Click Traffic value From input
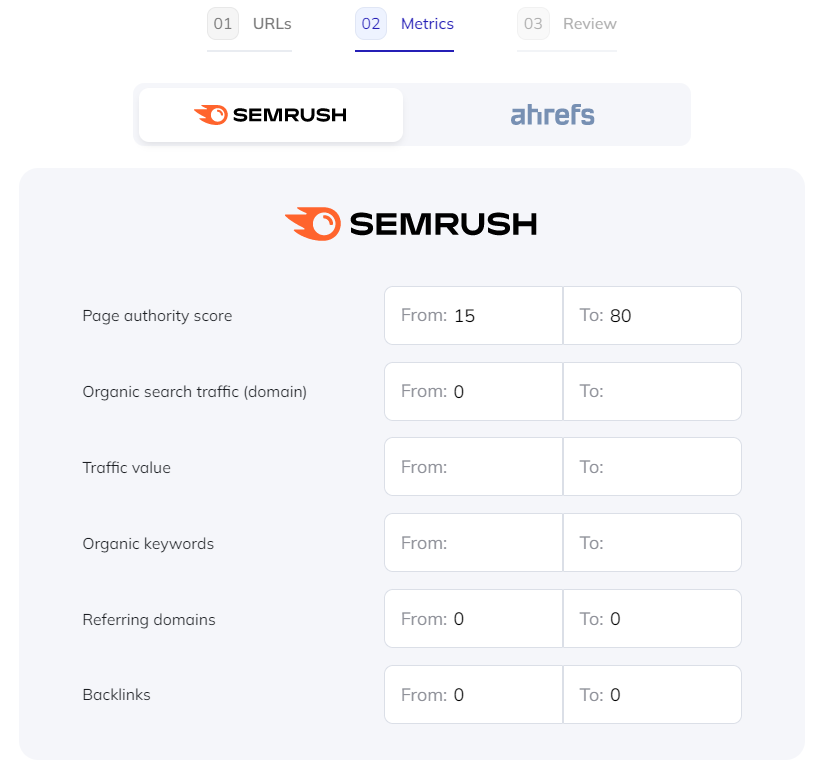The height and width of the screenshot is (779, 825). click(x=474, y=467)
